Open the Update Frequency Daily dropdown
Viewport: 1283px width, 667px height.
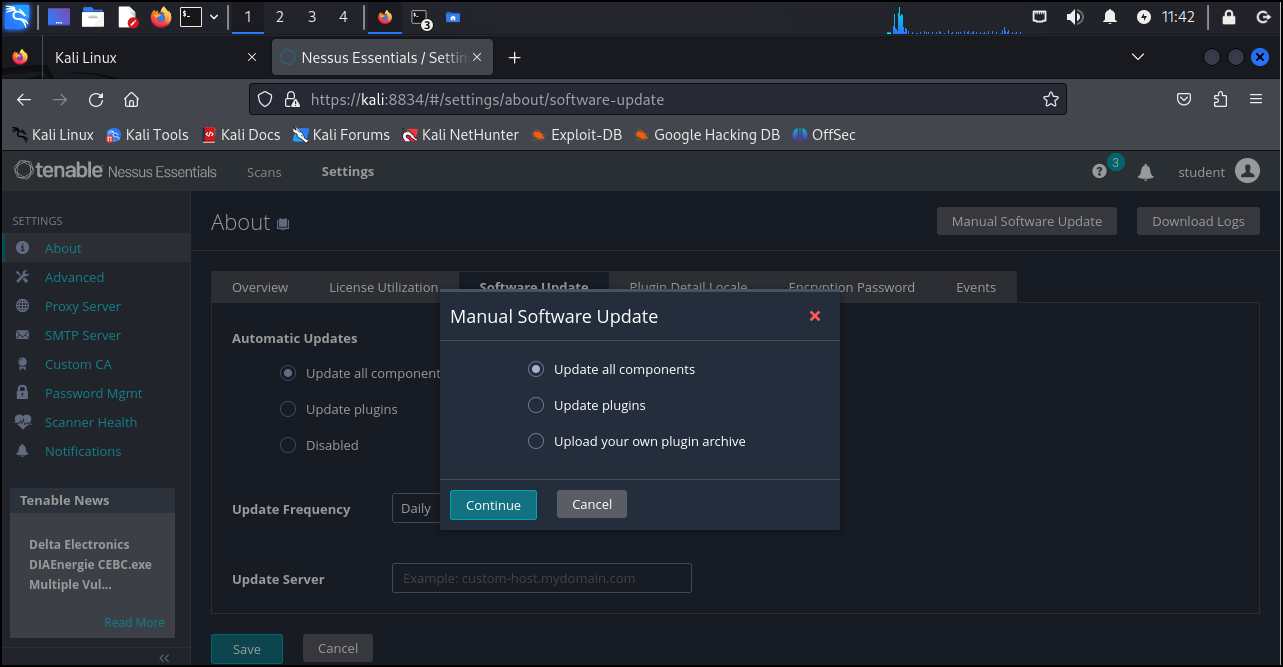click(417, 508)
